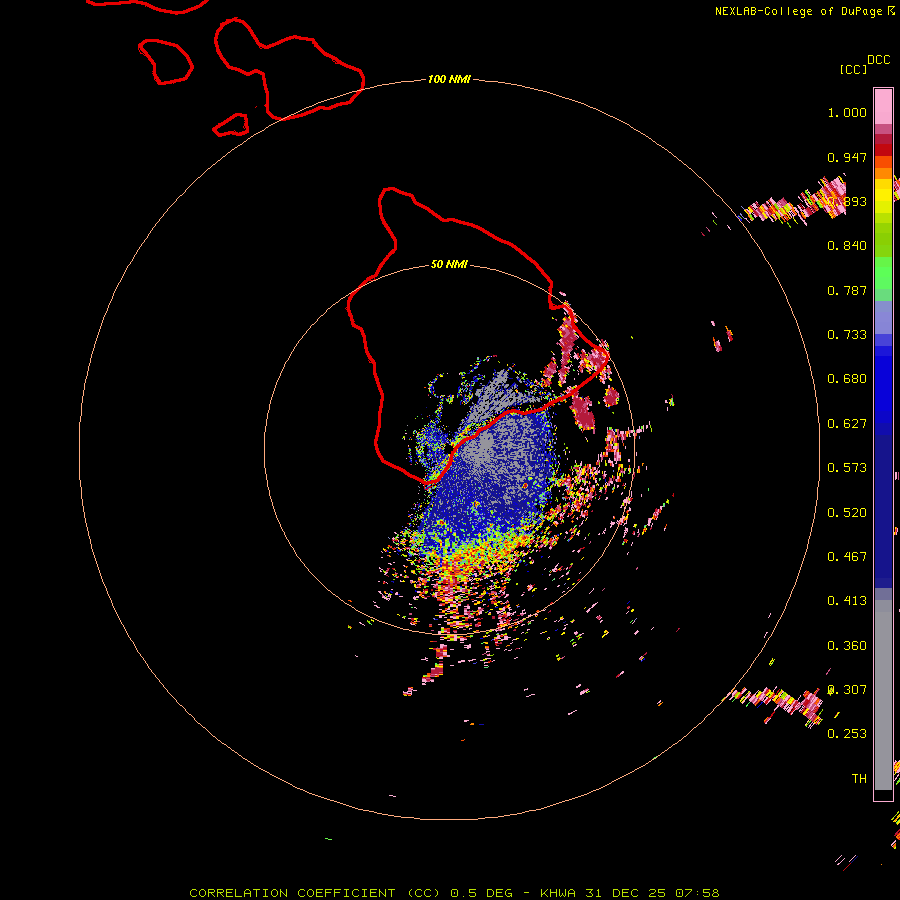Select the 0.787 scale value
Image resolution: width=900 pixels, height=900 pixels.
(x=847, y=290)
